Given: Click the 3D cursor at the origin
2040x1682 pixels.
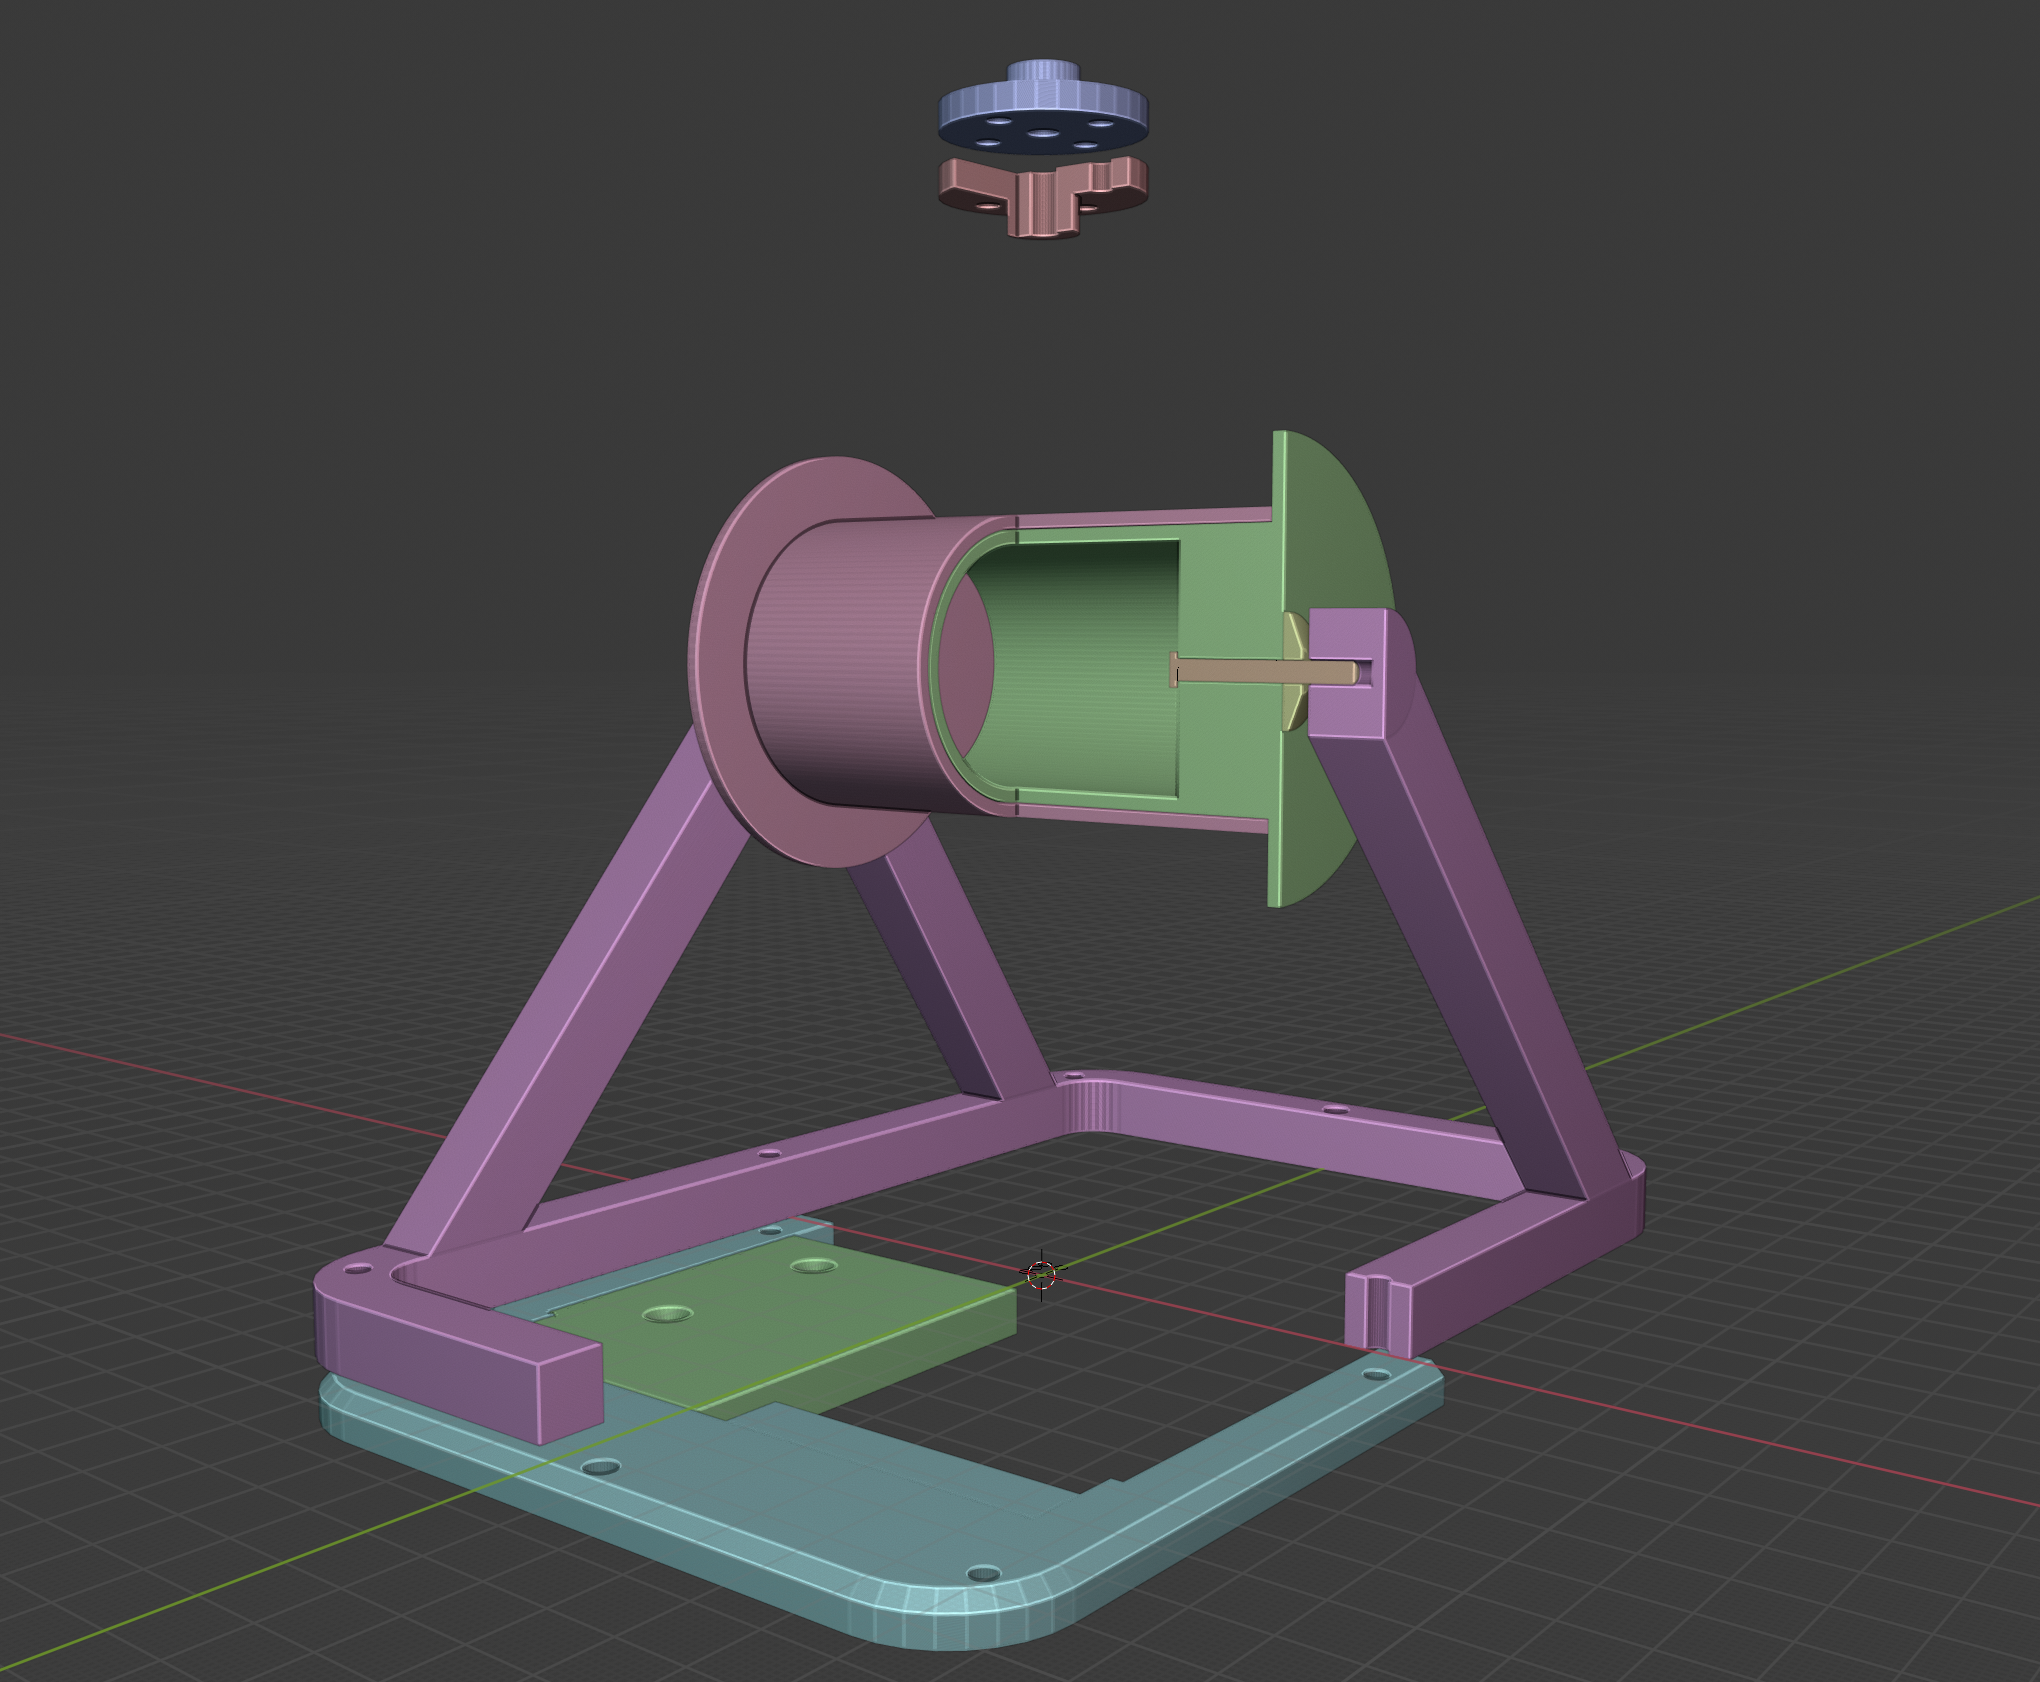Looking at the screenshot, I should [1041, 1274].
